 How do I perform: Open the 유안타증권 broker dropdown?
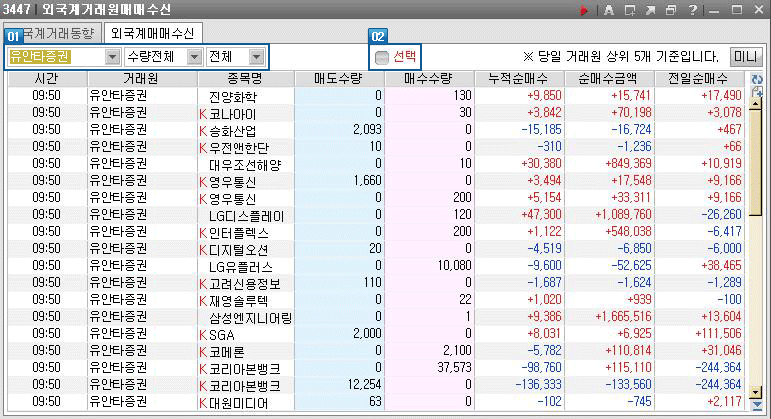click(x=113, y=57)
